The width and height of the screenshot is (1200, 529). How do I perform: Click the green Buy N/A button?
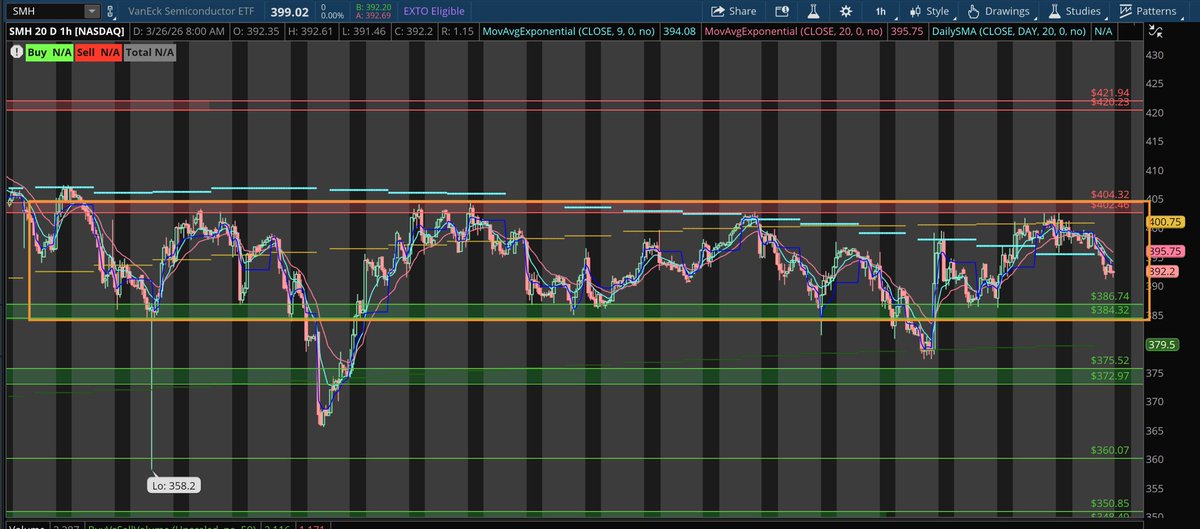[50, 50]
